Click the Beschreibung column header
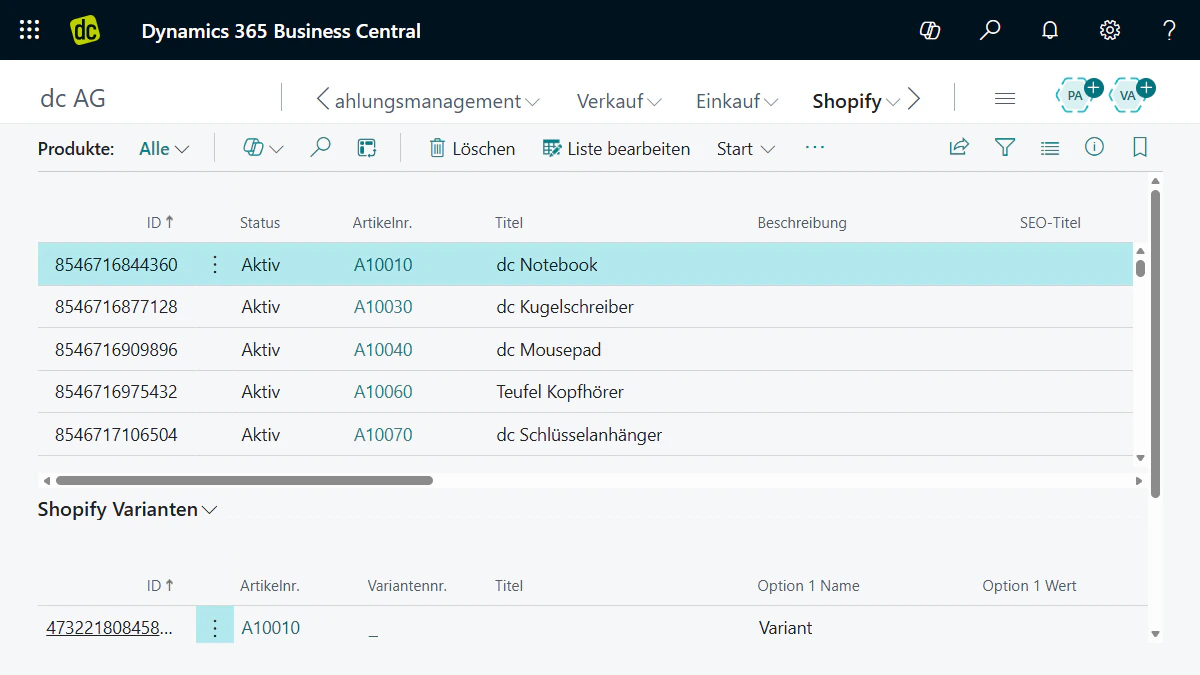This screenshot has width=1200, height=675. click(802, 223)
